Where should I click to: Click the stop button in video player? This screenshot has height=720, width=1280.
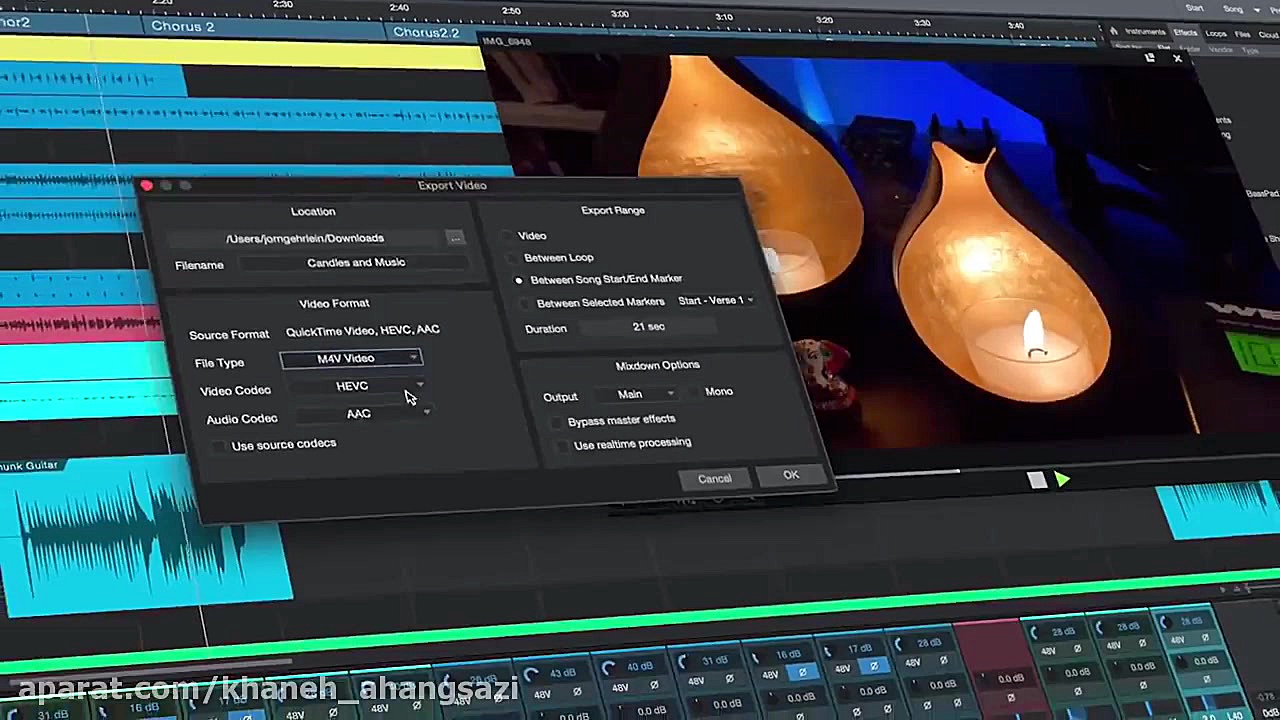(1037, 481)
